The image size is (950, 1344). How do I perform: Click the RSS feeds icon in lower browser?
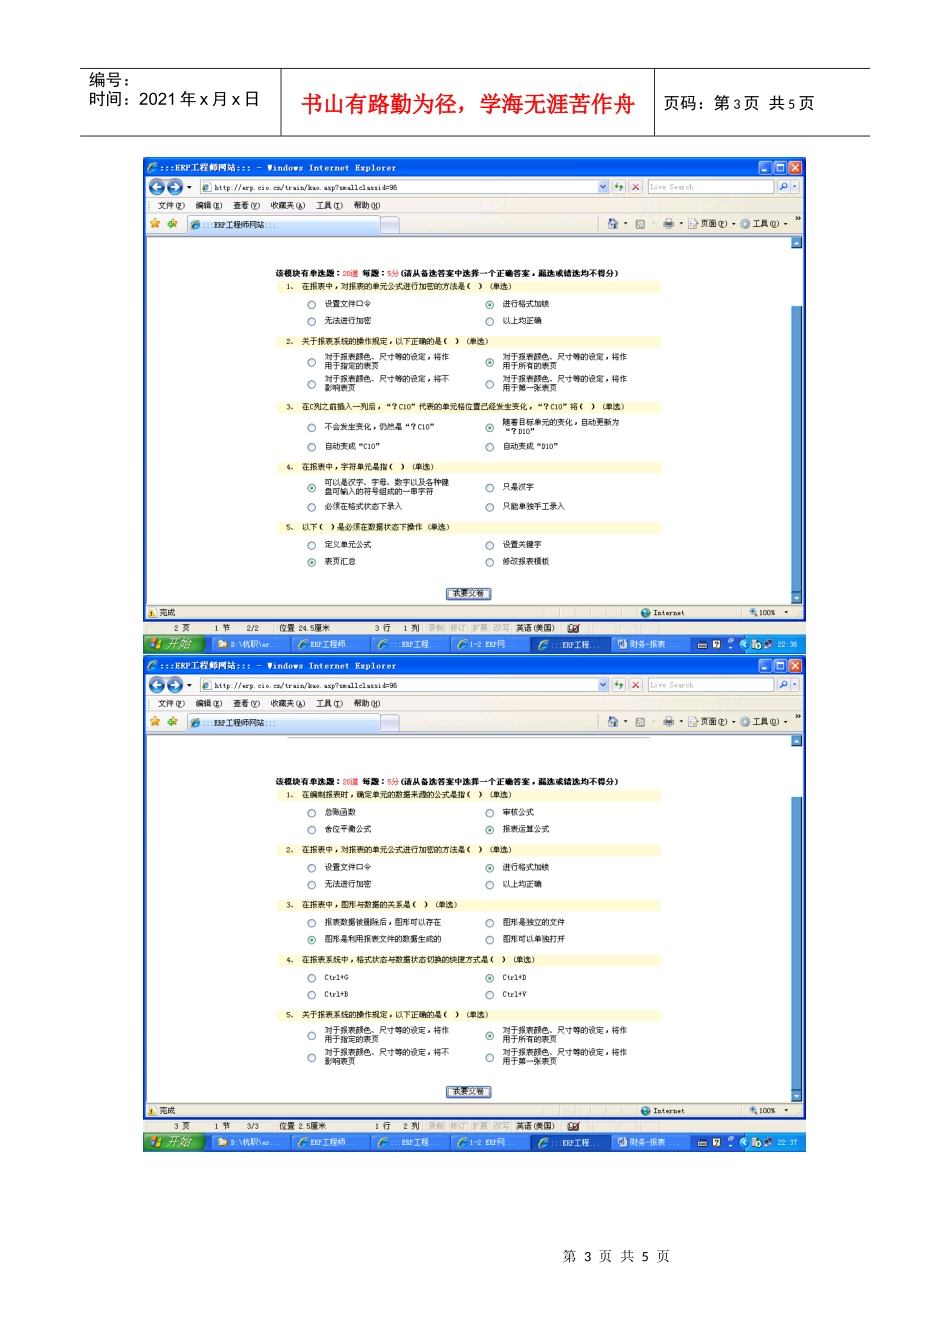pyautogui.click(x=640, y=722)
